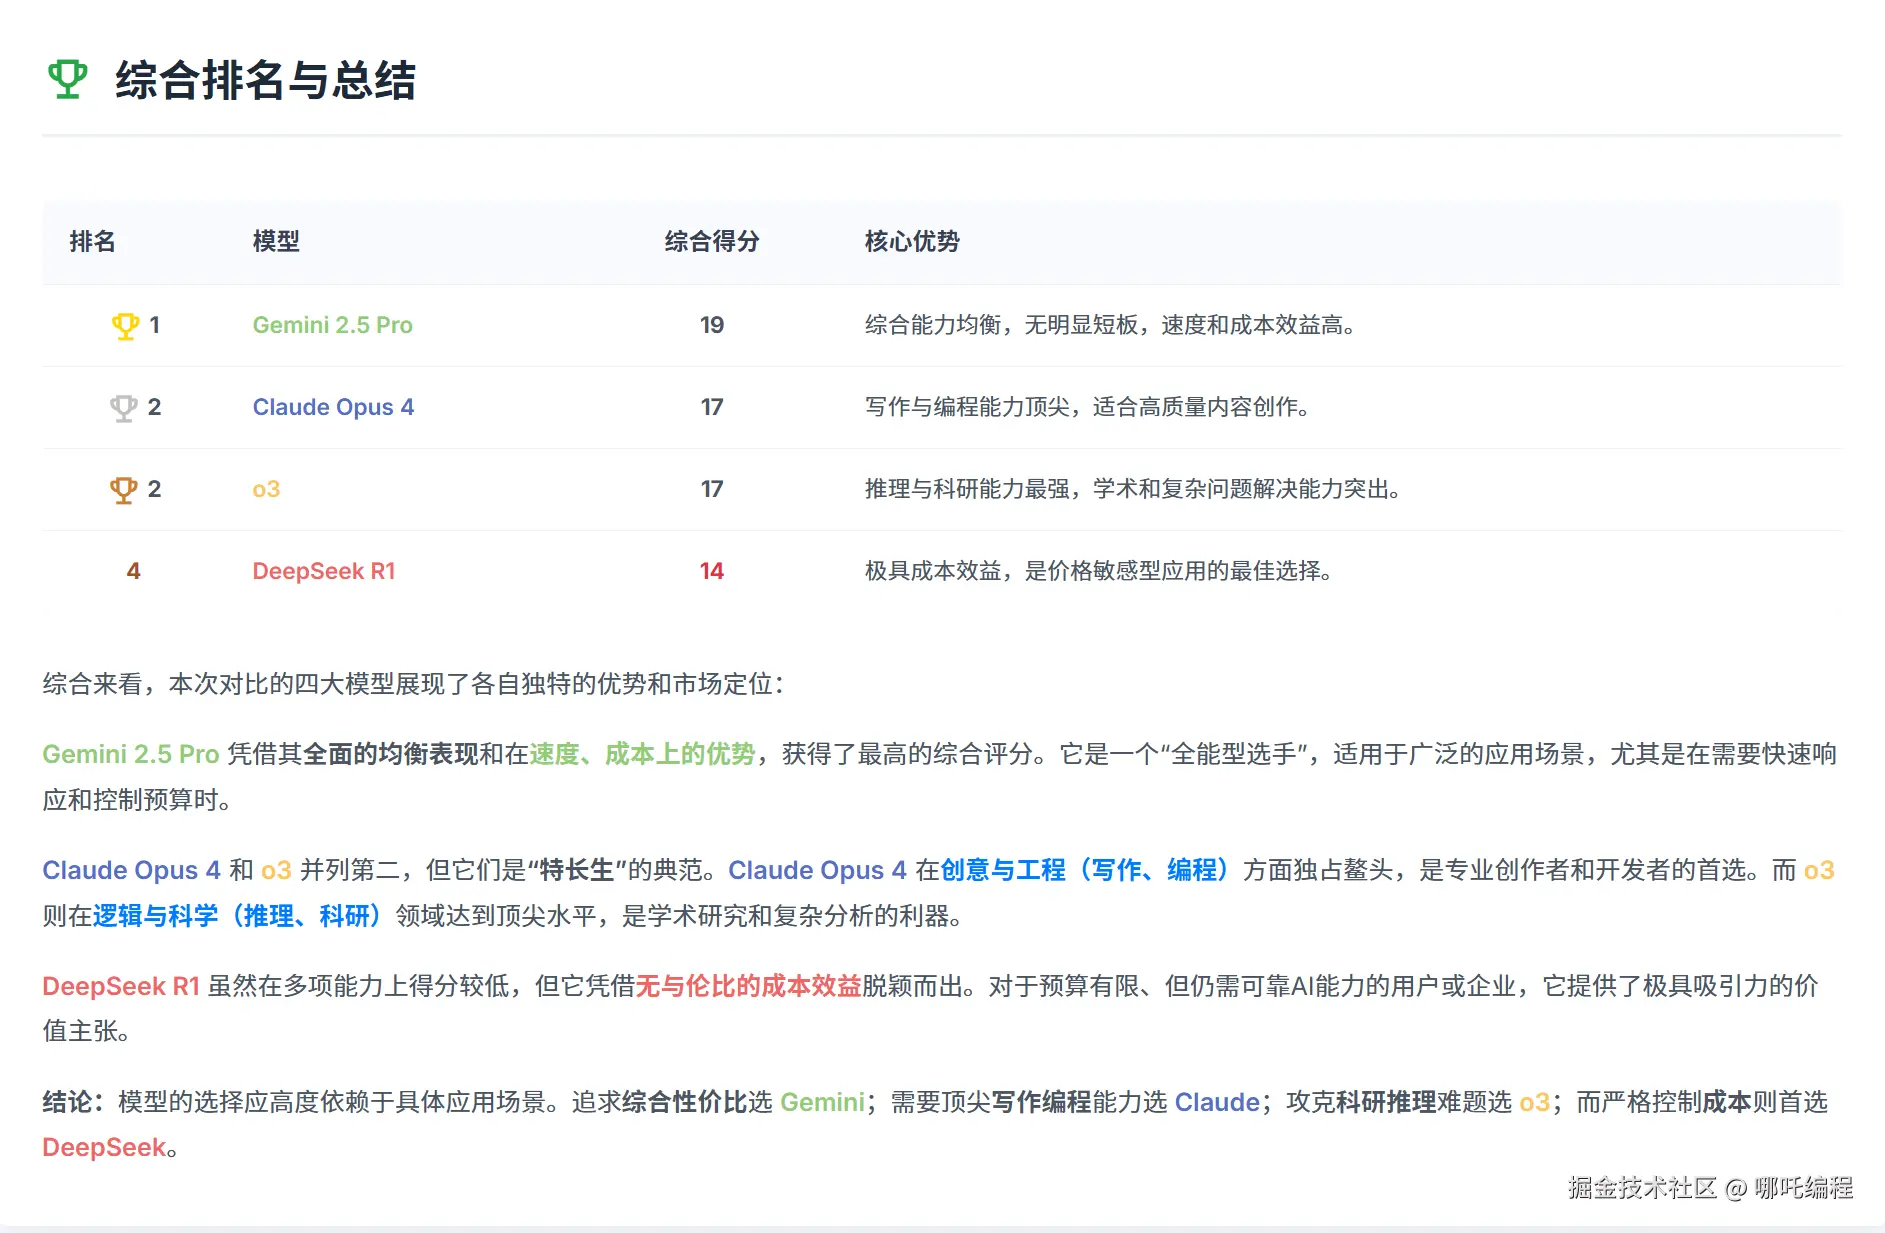Click the bold label 结论：
The height and width of the screenshot is (1233, 1885).
click(74, 1102)
